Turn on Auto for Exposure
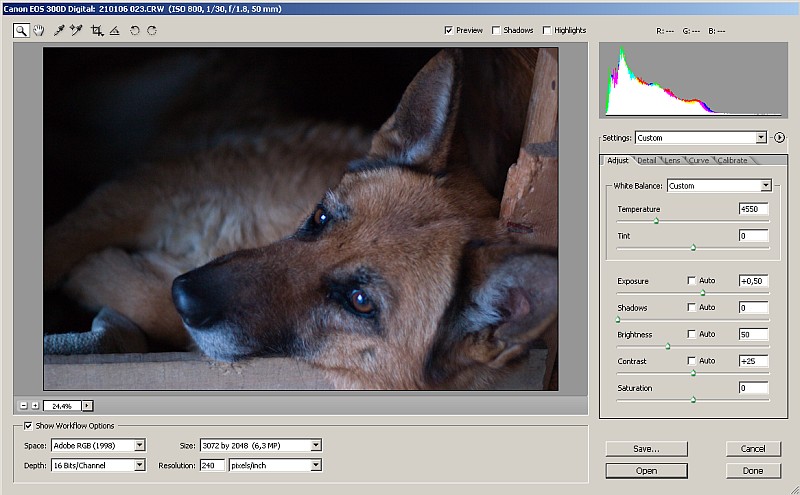800x495 pixels. (x=692, y=281)
